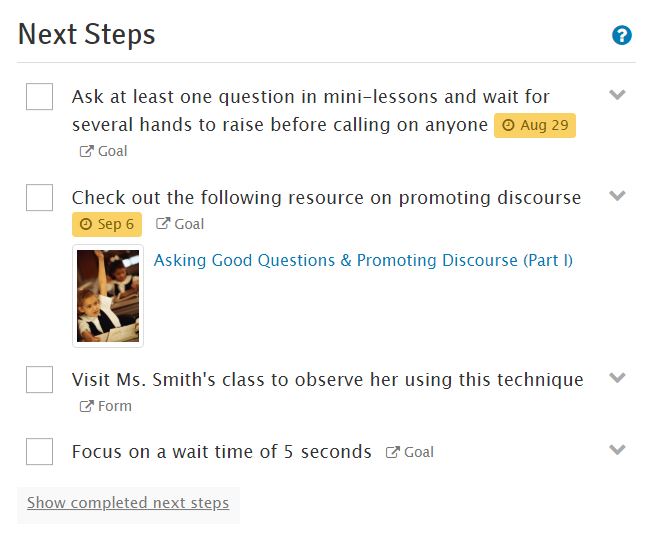The height and width of the screenshot is (545, 651).
Task: Click the clock icon in Sep 6 badge
Action: 86,224
